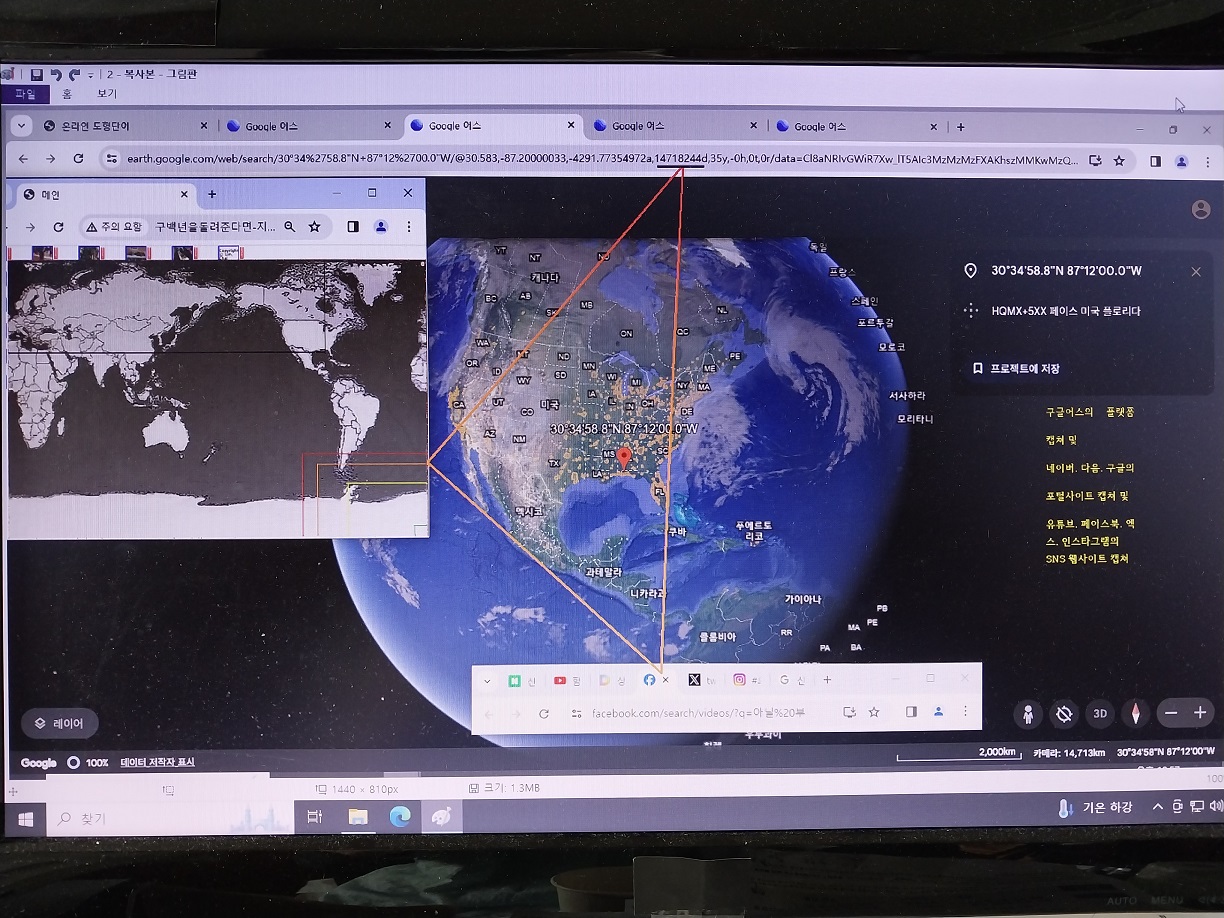Open Chrome menu in the 메인 window
1224x918 pixels.
pyautogui.click(x=409, y=227)
